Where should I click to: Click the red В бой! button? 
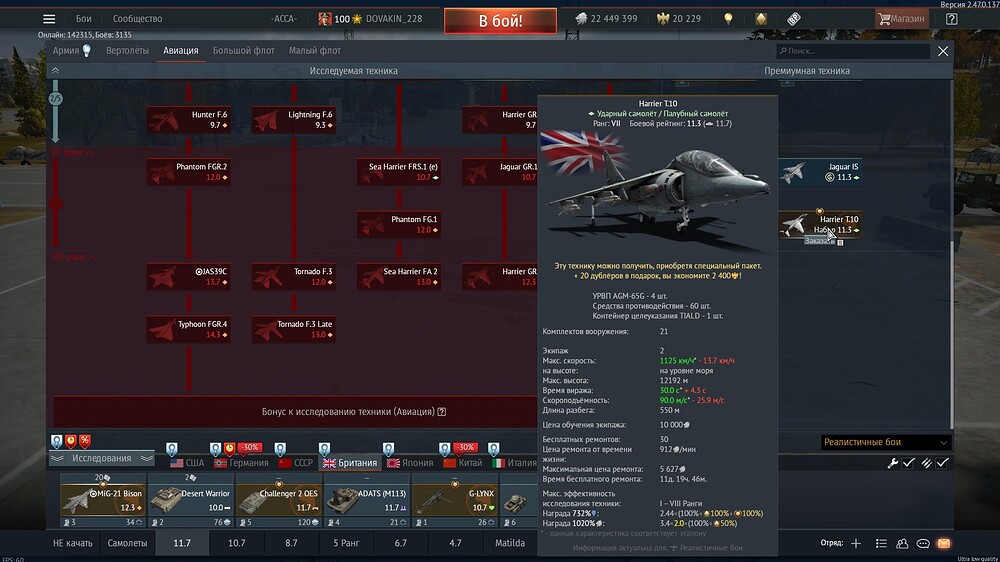pyautogui.click(x=500, y=20)
